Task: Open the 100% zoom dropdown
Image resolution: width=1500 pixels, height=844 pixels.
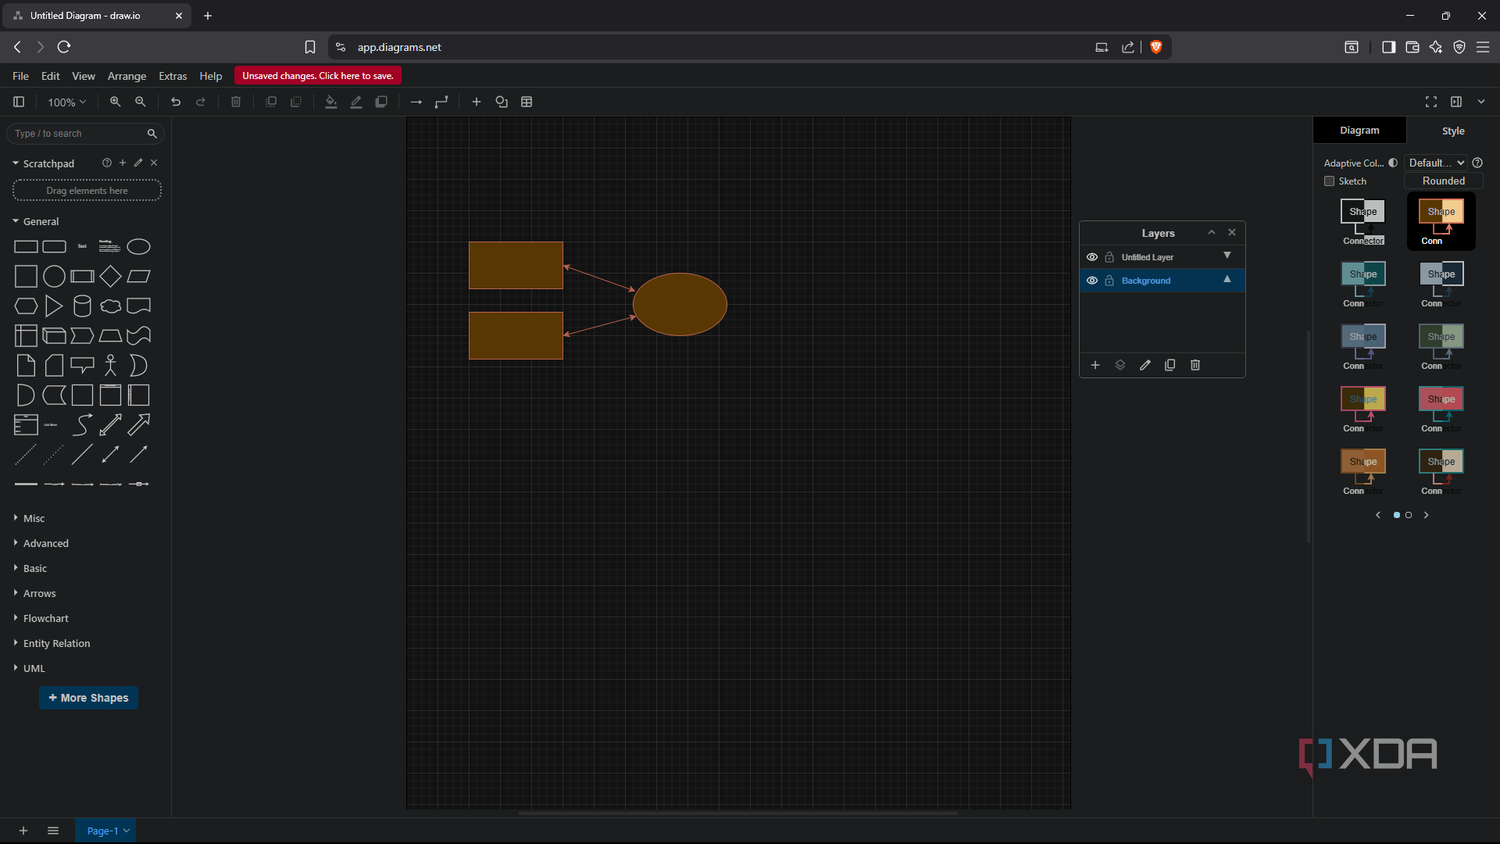Action: [67, 102]
